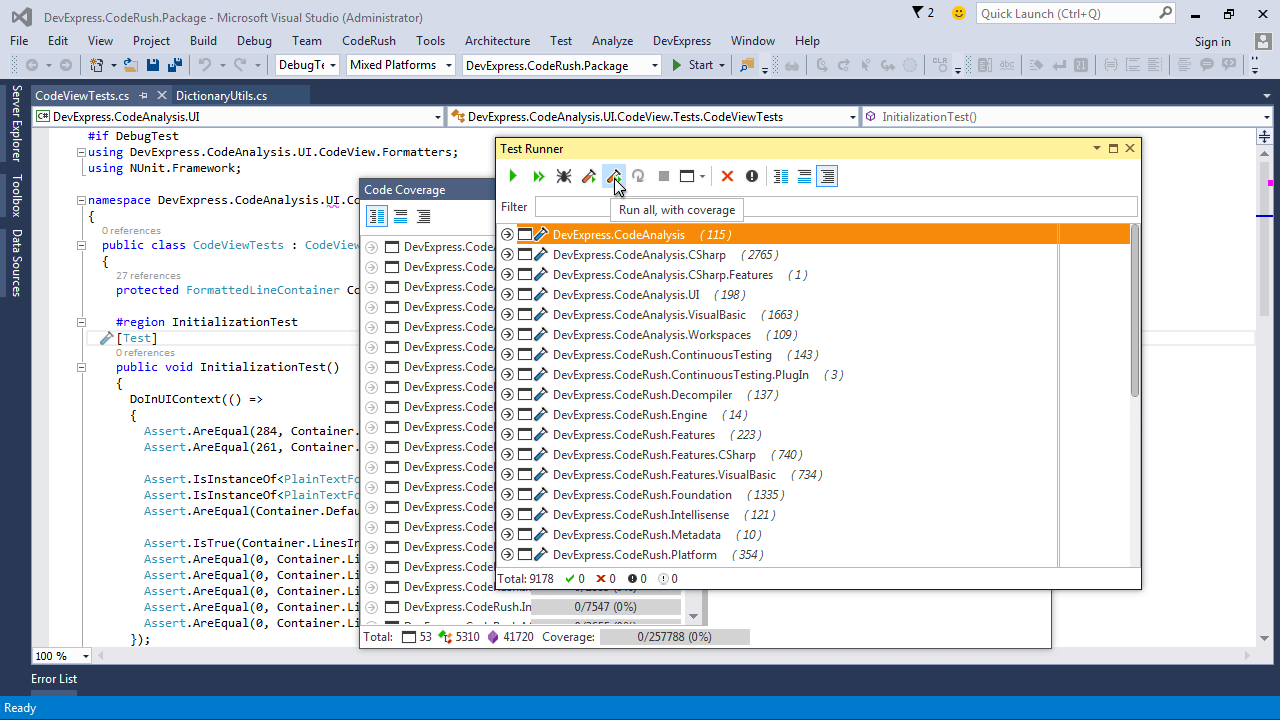Click the test tube icon beside [Test] attribute
Viewport: 1280px width, 720px height.
pos(106,339)
